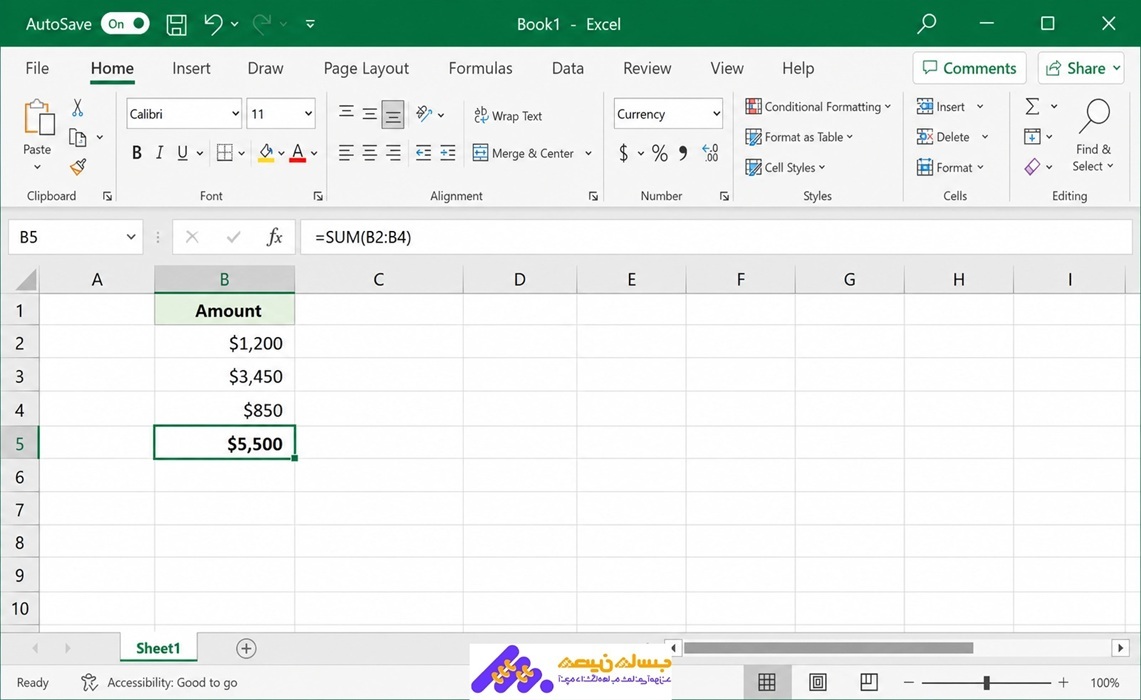
Task: Add a new sheet with plus icon
Action: coord(246,648)
